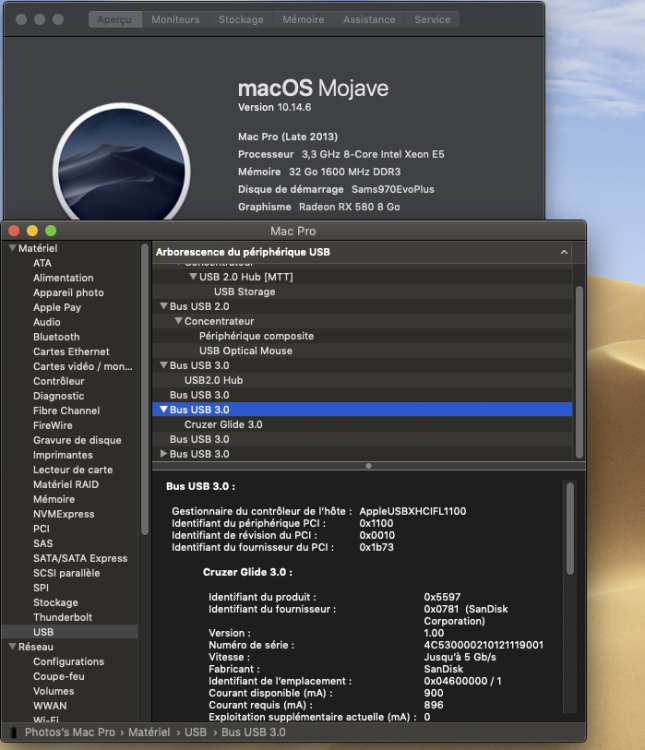Select Stockage in the sidebar list
This screenshot has width=645, height=750.
[56, 603]
